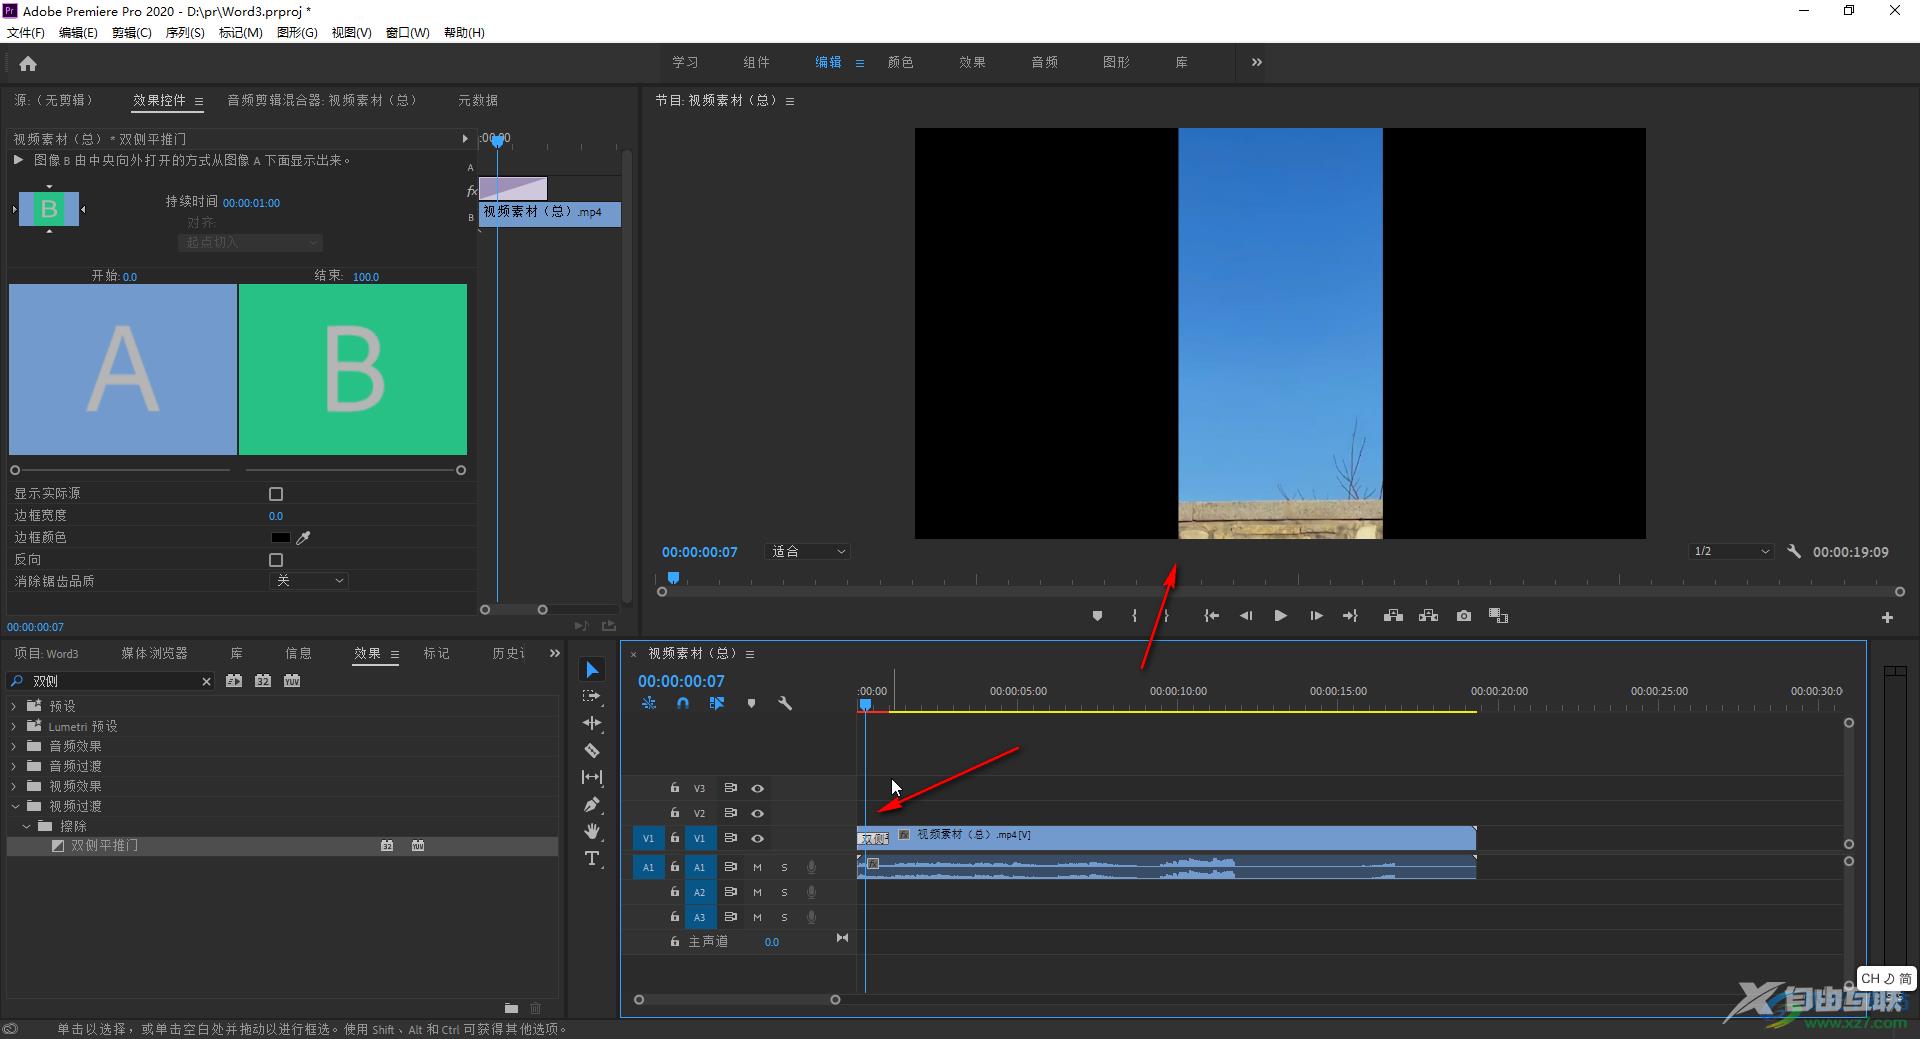
Task: Open comparison view icon
Action: pos(1498,616)
